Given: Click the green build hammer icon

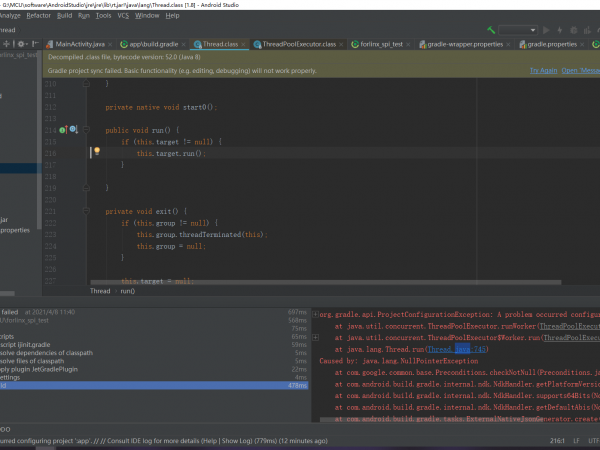Looking at the screenshot, I should tap(490, 31).
